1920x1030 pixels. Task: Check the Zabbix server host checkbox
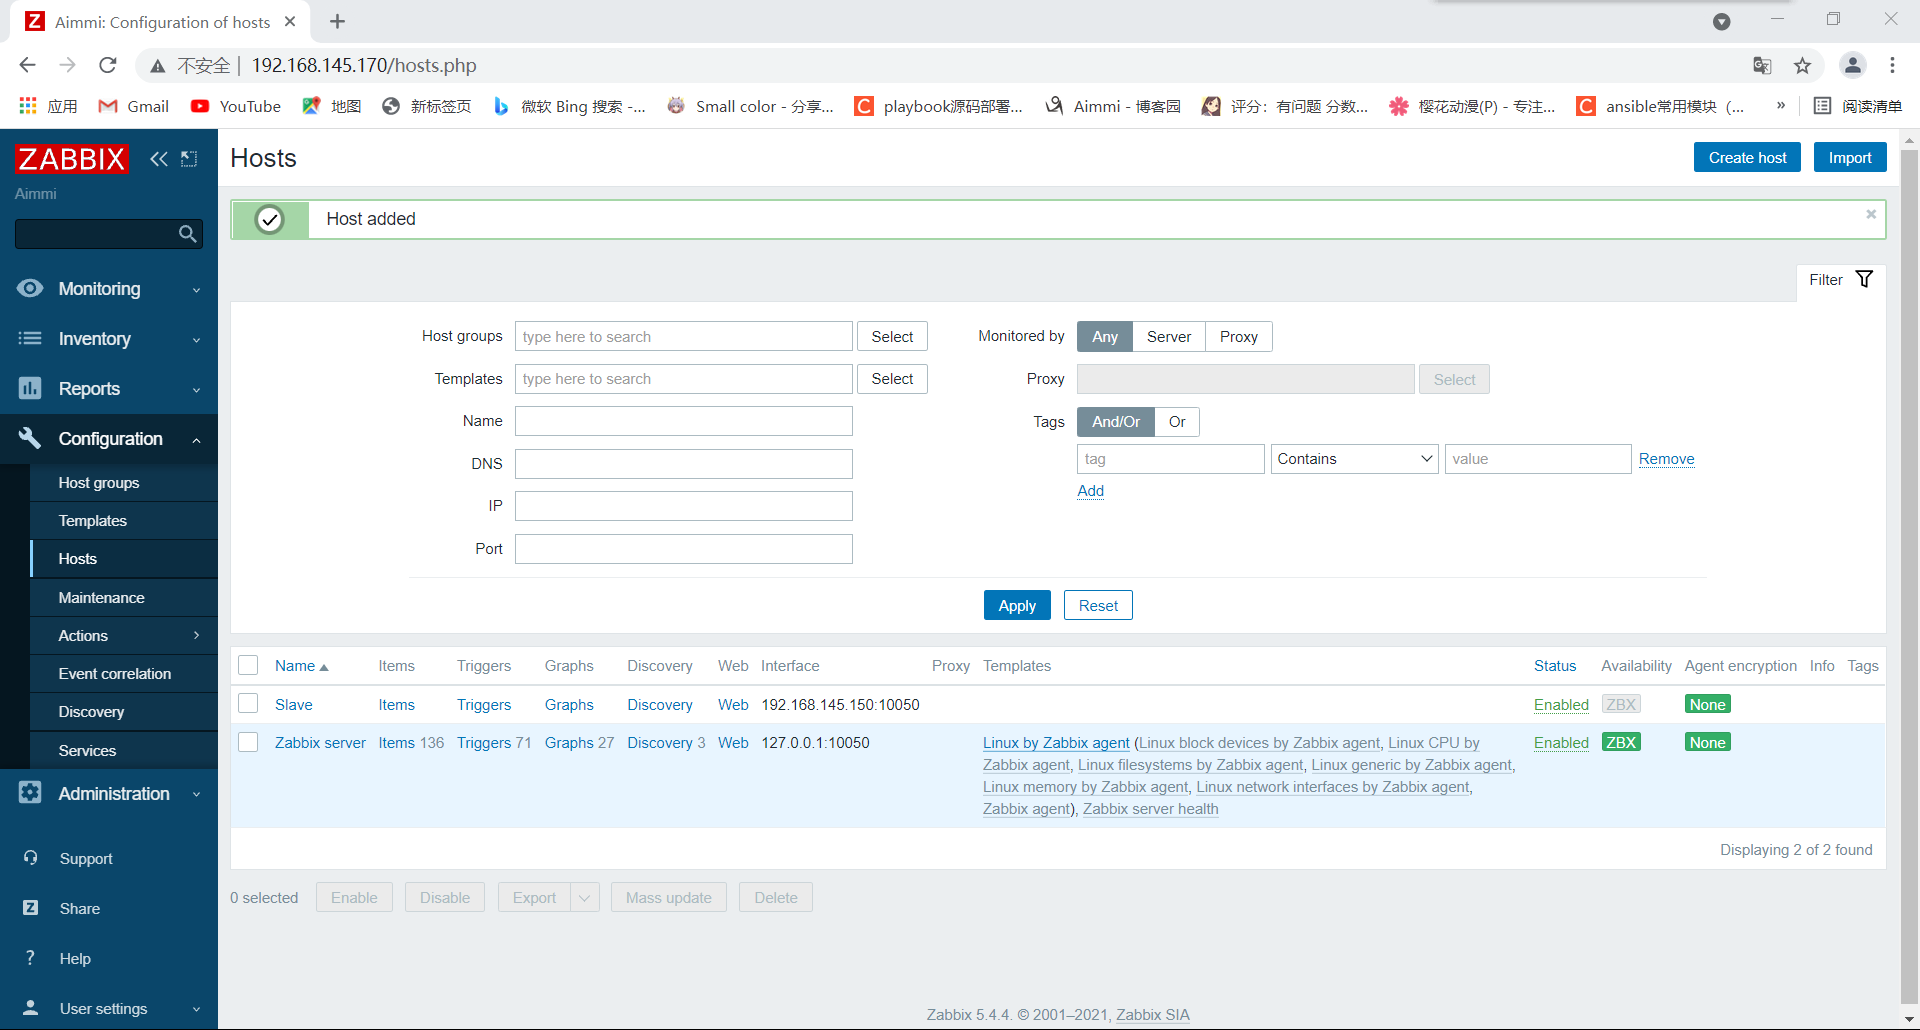pos(248,742)
